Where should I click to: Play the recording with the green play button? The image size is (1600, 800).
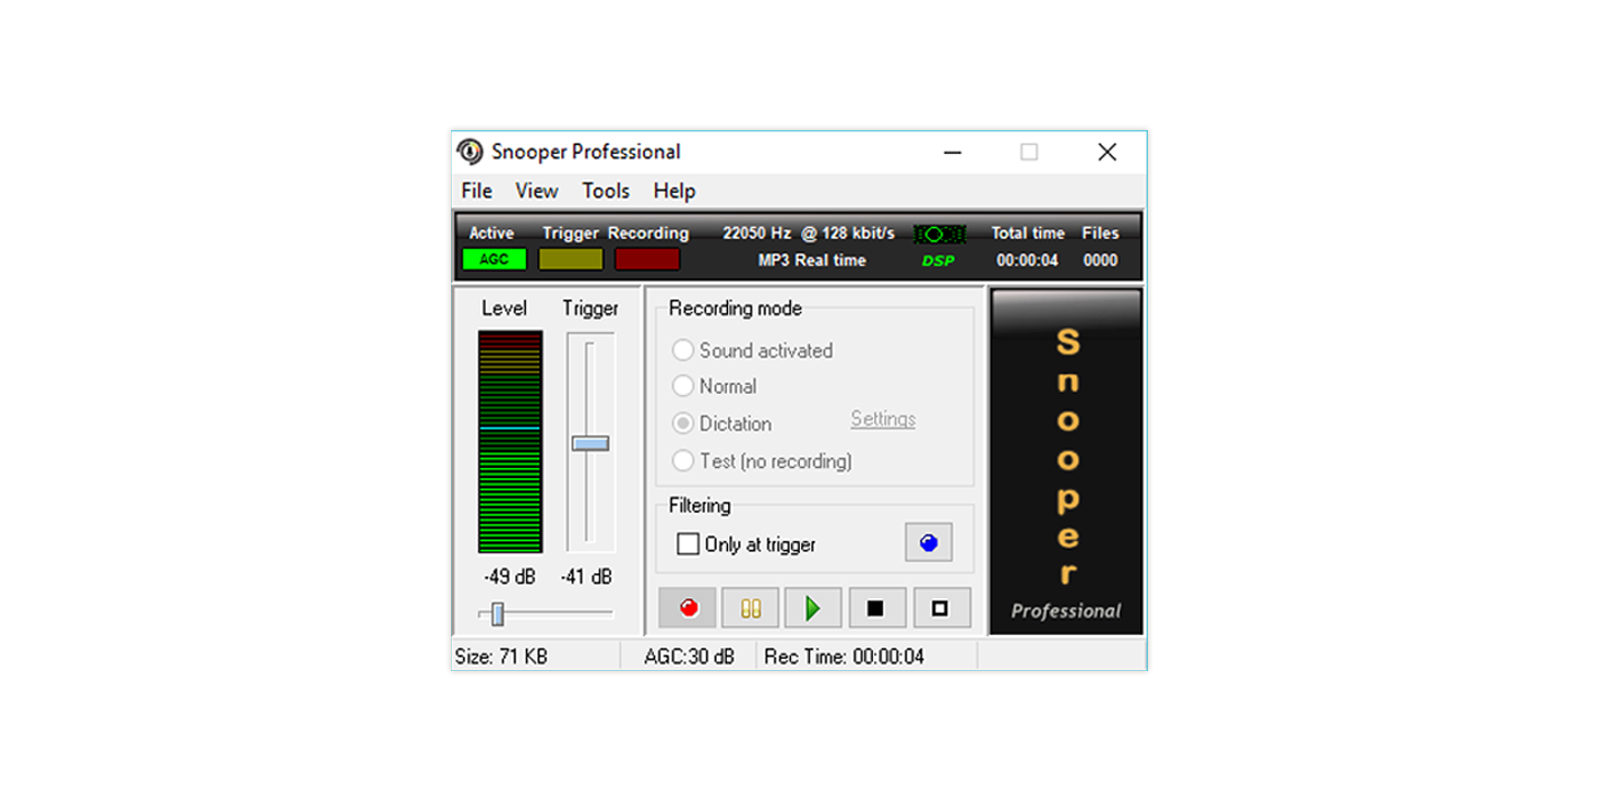813,608
